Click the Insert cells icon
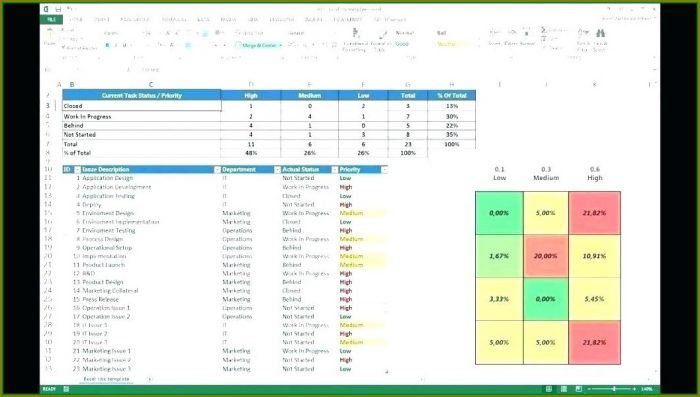The width and height of the screenshot is (700, 397). [495, 33]
